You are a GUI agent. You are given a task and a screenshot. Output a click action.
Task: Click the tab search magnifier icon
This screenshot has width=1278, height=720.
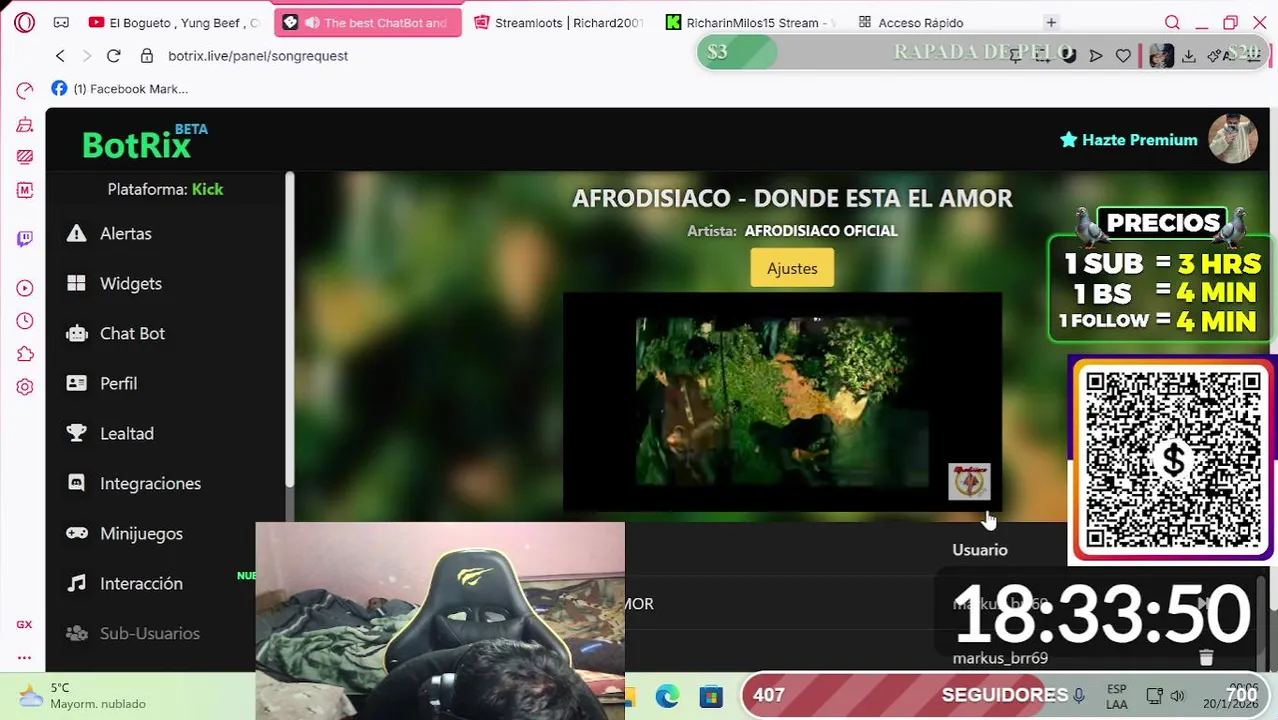coord(1172,22)
